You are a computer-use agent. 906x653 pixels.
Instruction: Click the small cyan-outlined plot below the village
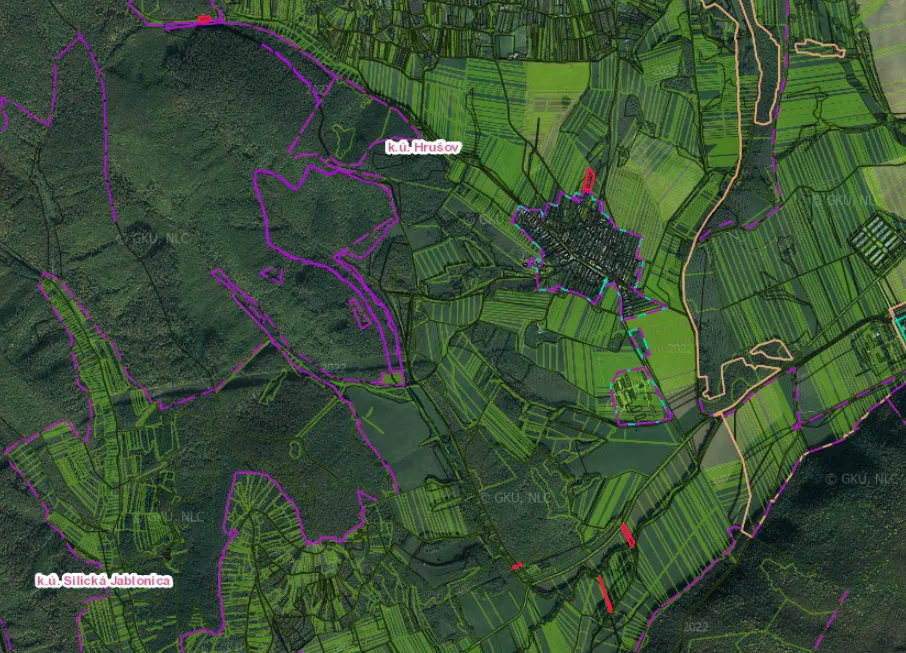(x=638, y=342)
